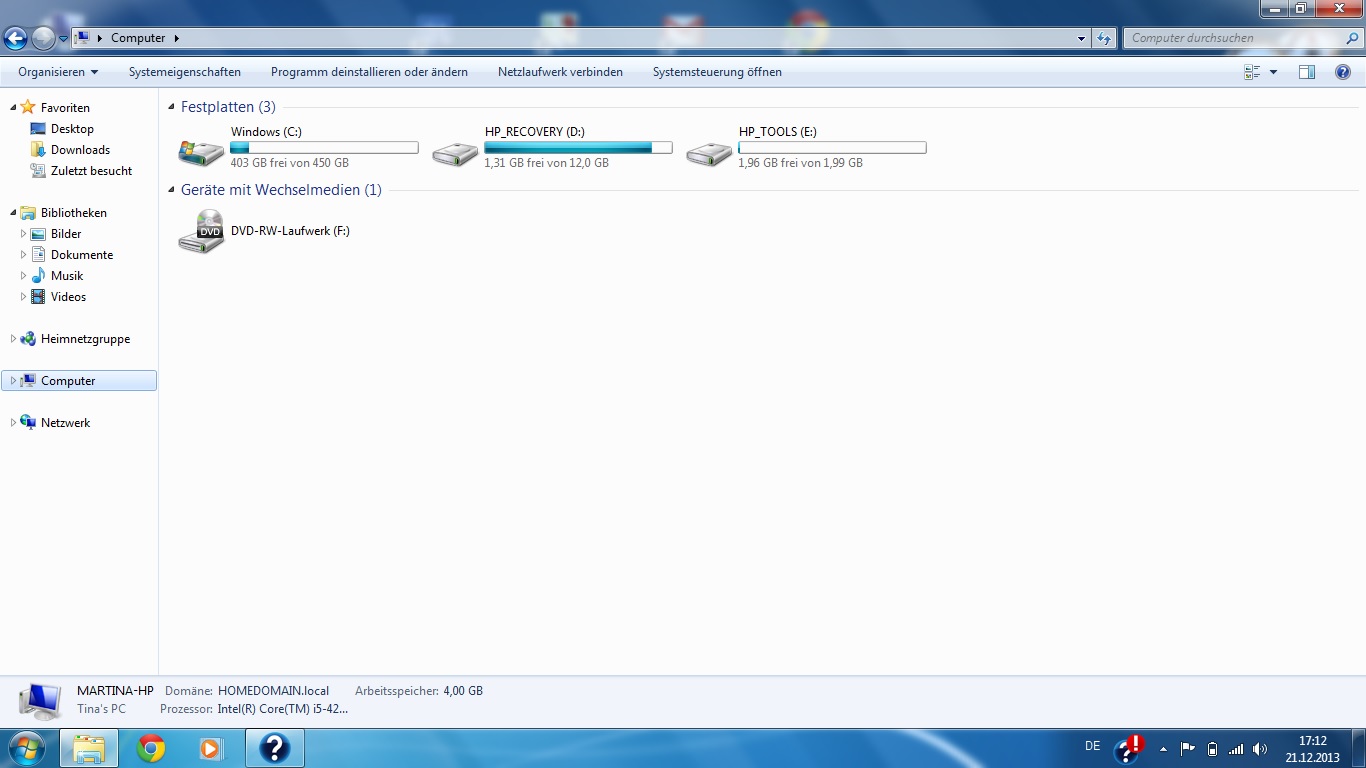Click the Heimnetzgruppe globe icon
Image resolution: width=1366 pixels, height=768 pixels.
tap(28, 339)
